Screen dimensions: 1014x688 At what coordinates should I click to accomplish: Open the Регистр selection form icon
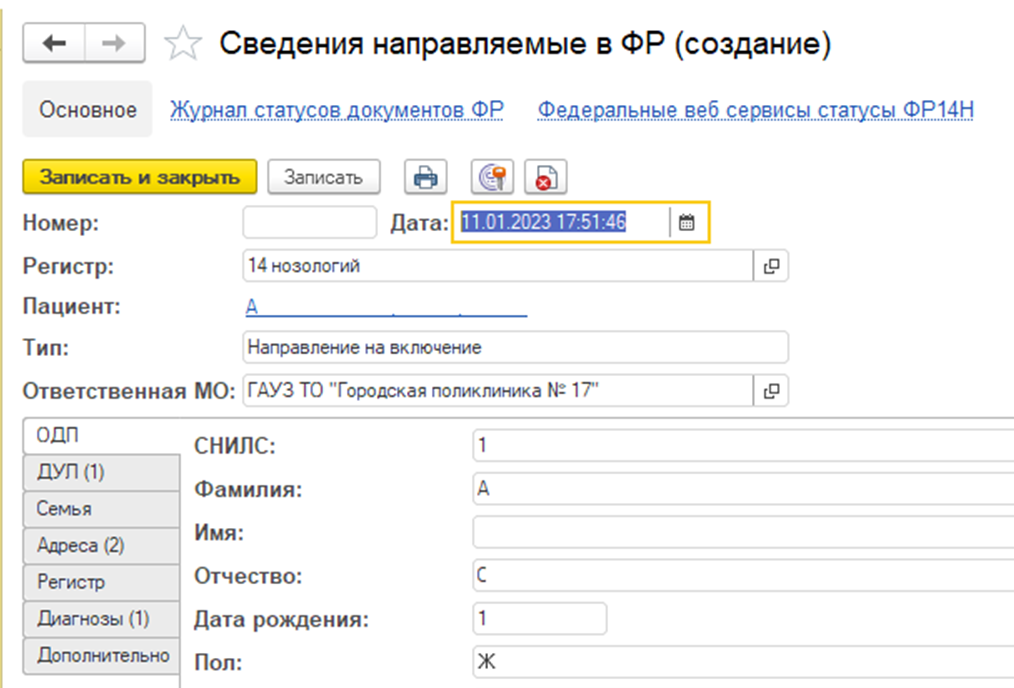coord(770,266)
